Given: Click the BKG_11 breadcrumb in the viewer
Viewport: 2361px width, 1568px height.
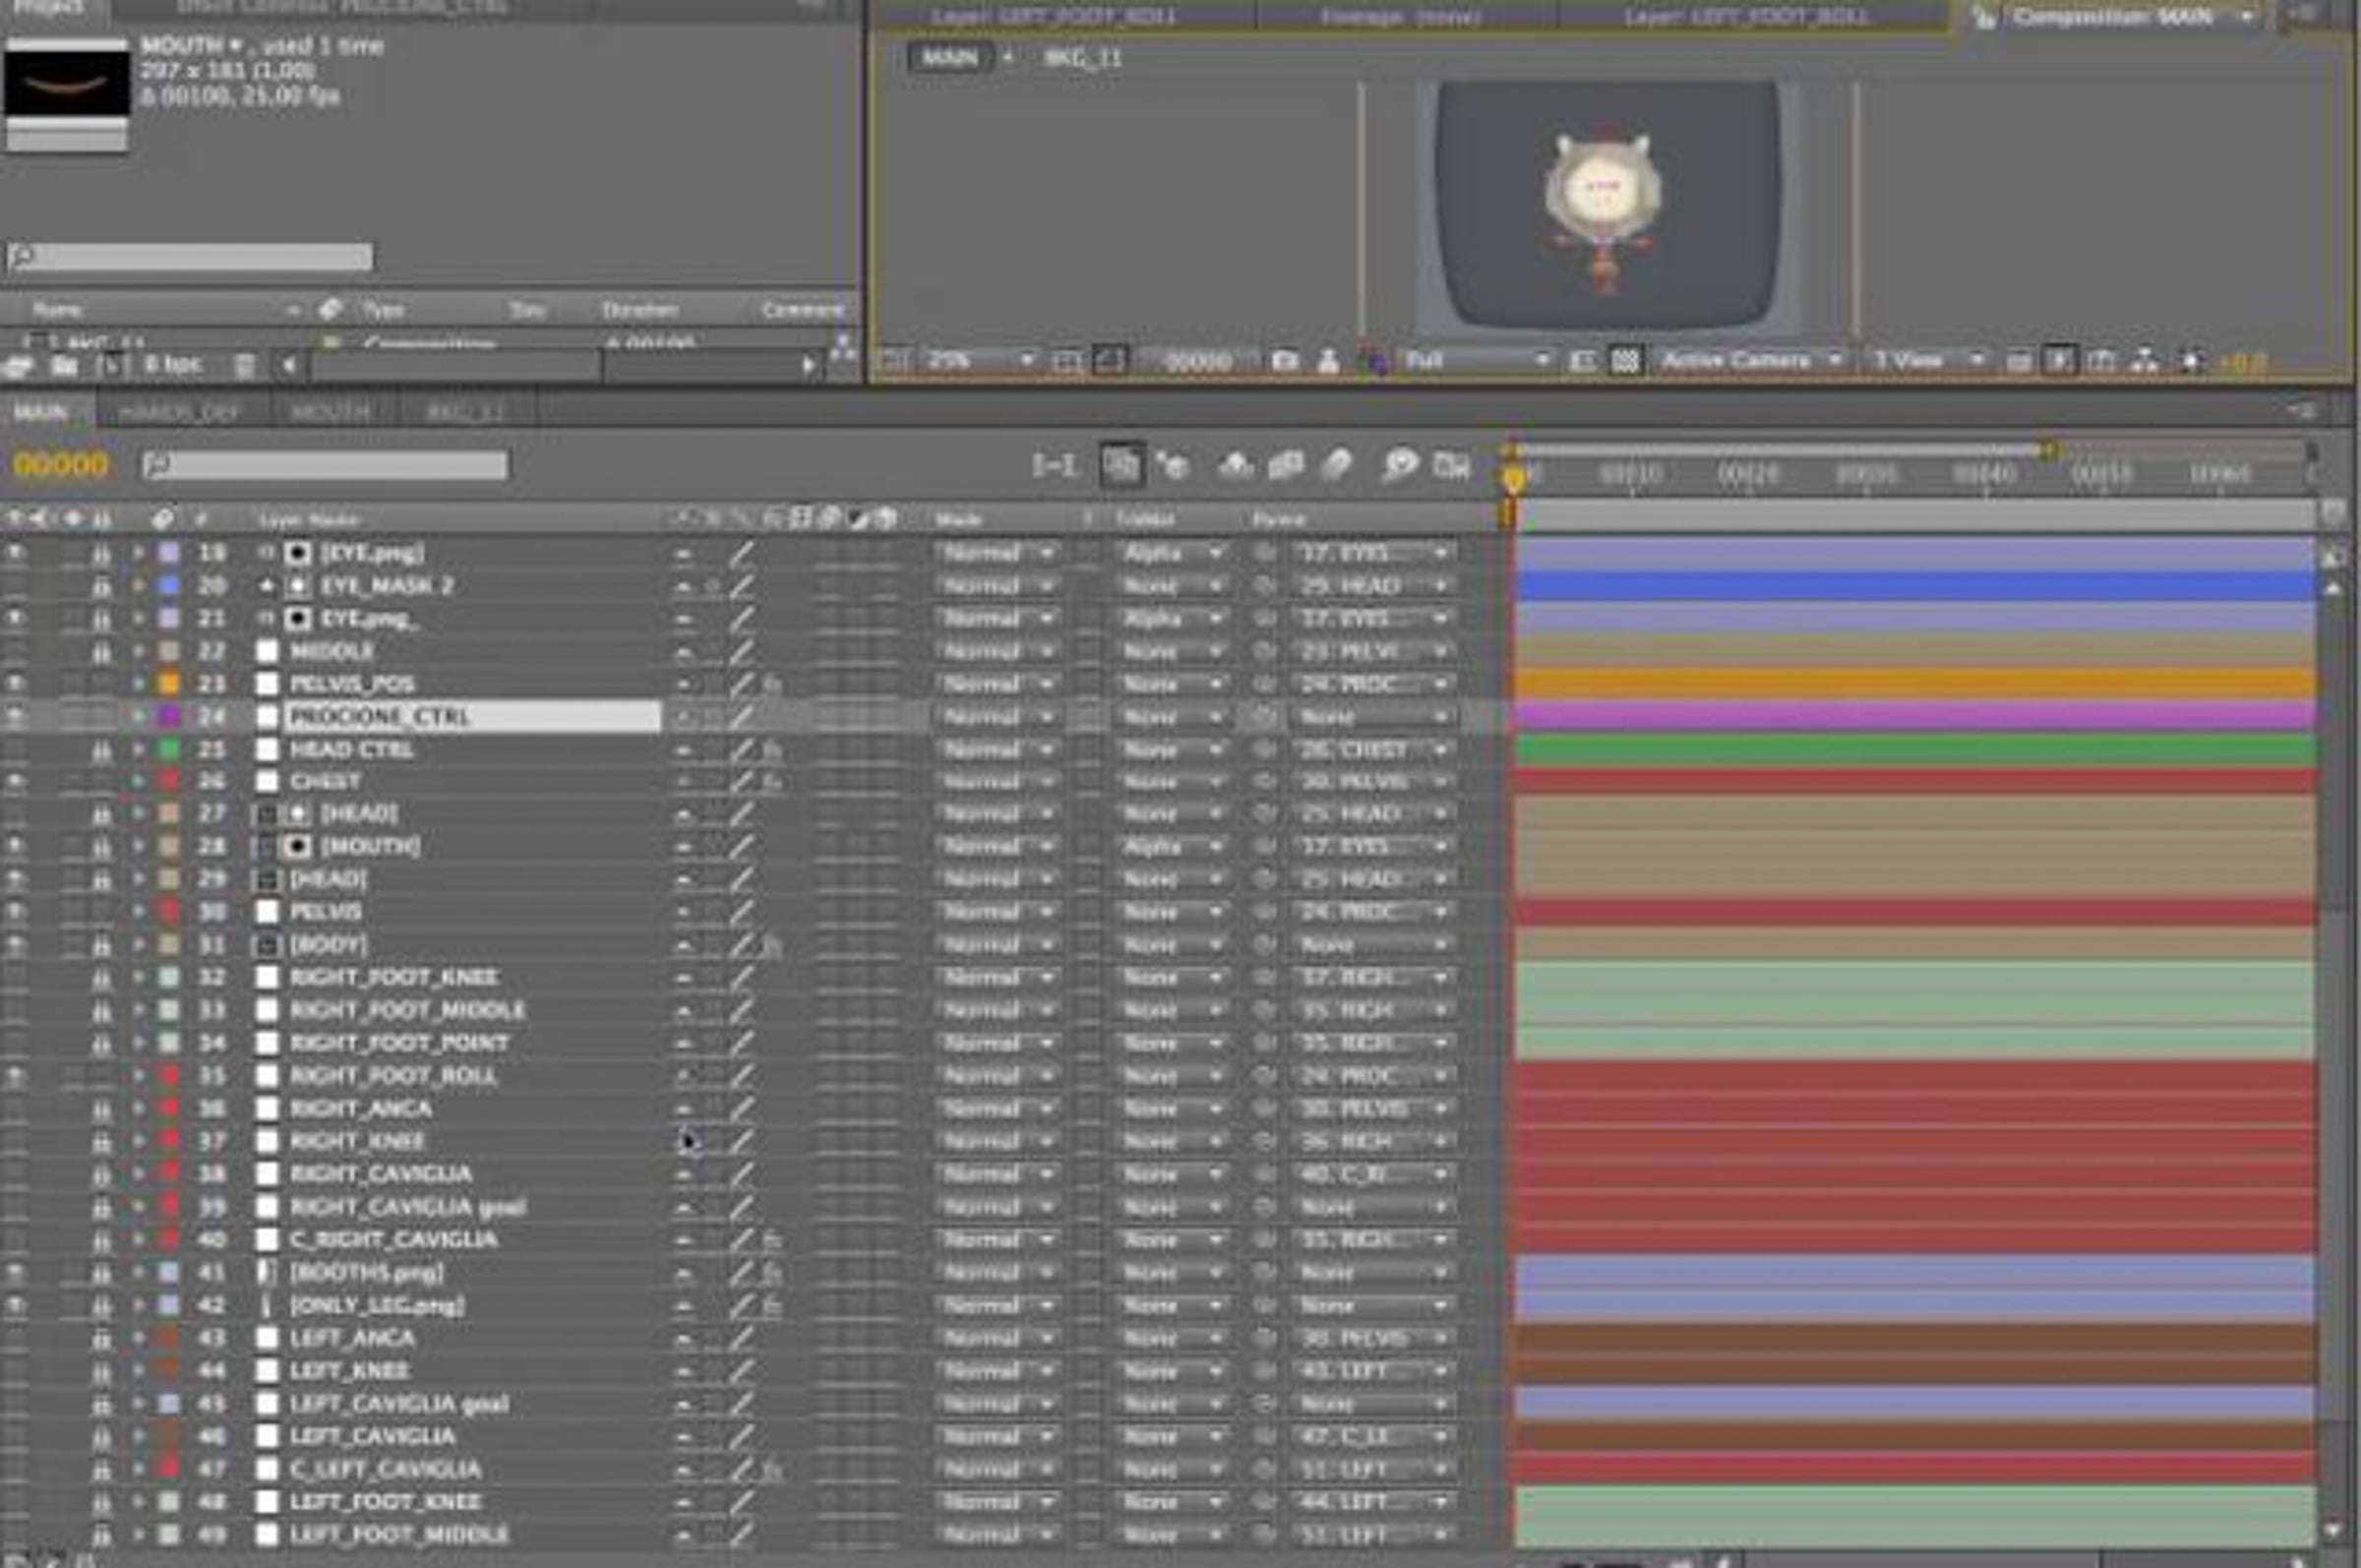Looking at the screenshot, I should (x=1082, y=58).
